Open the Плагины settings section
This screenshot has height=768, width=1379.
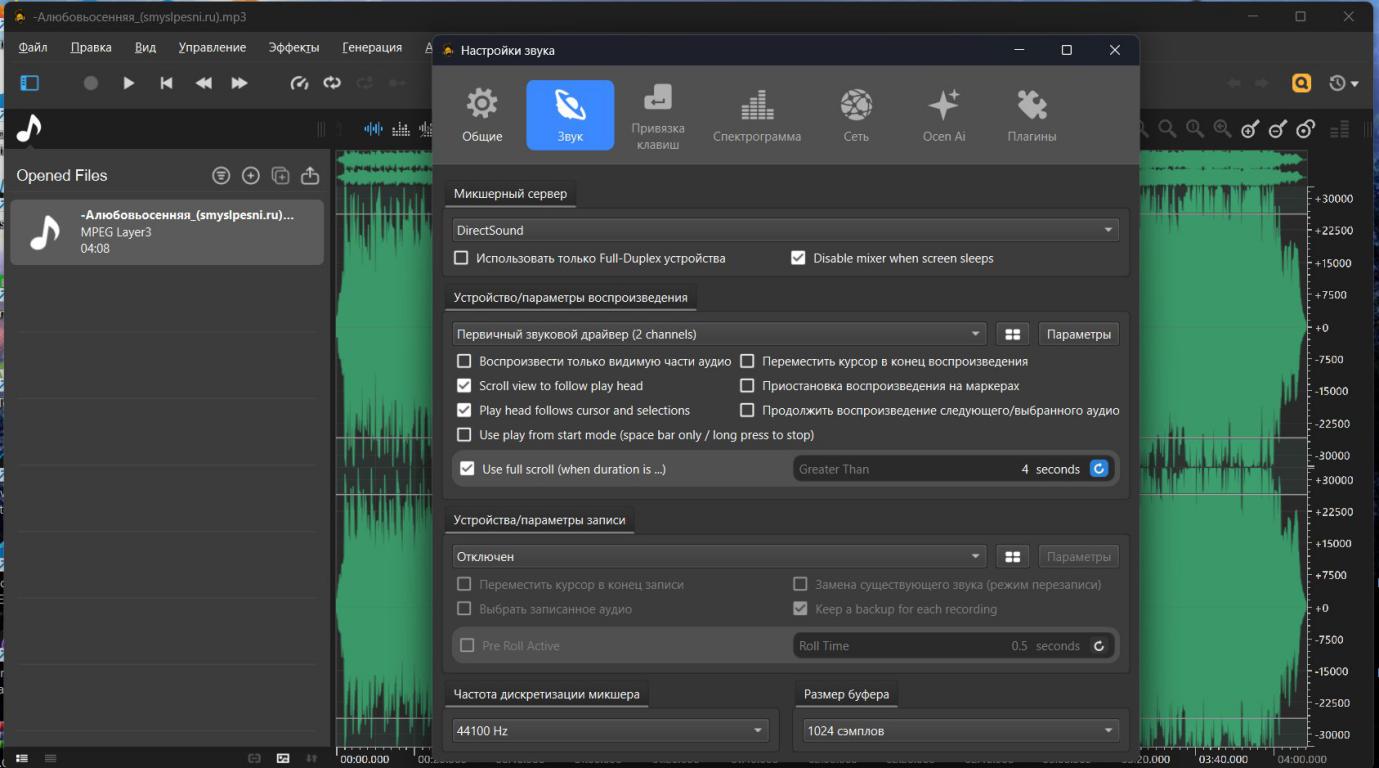click(x=1031, y=115)
